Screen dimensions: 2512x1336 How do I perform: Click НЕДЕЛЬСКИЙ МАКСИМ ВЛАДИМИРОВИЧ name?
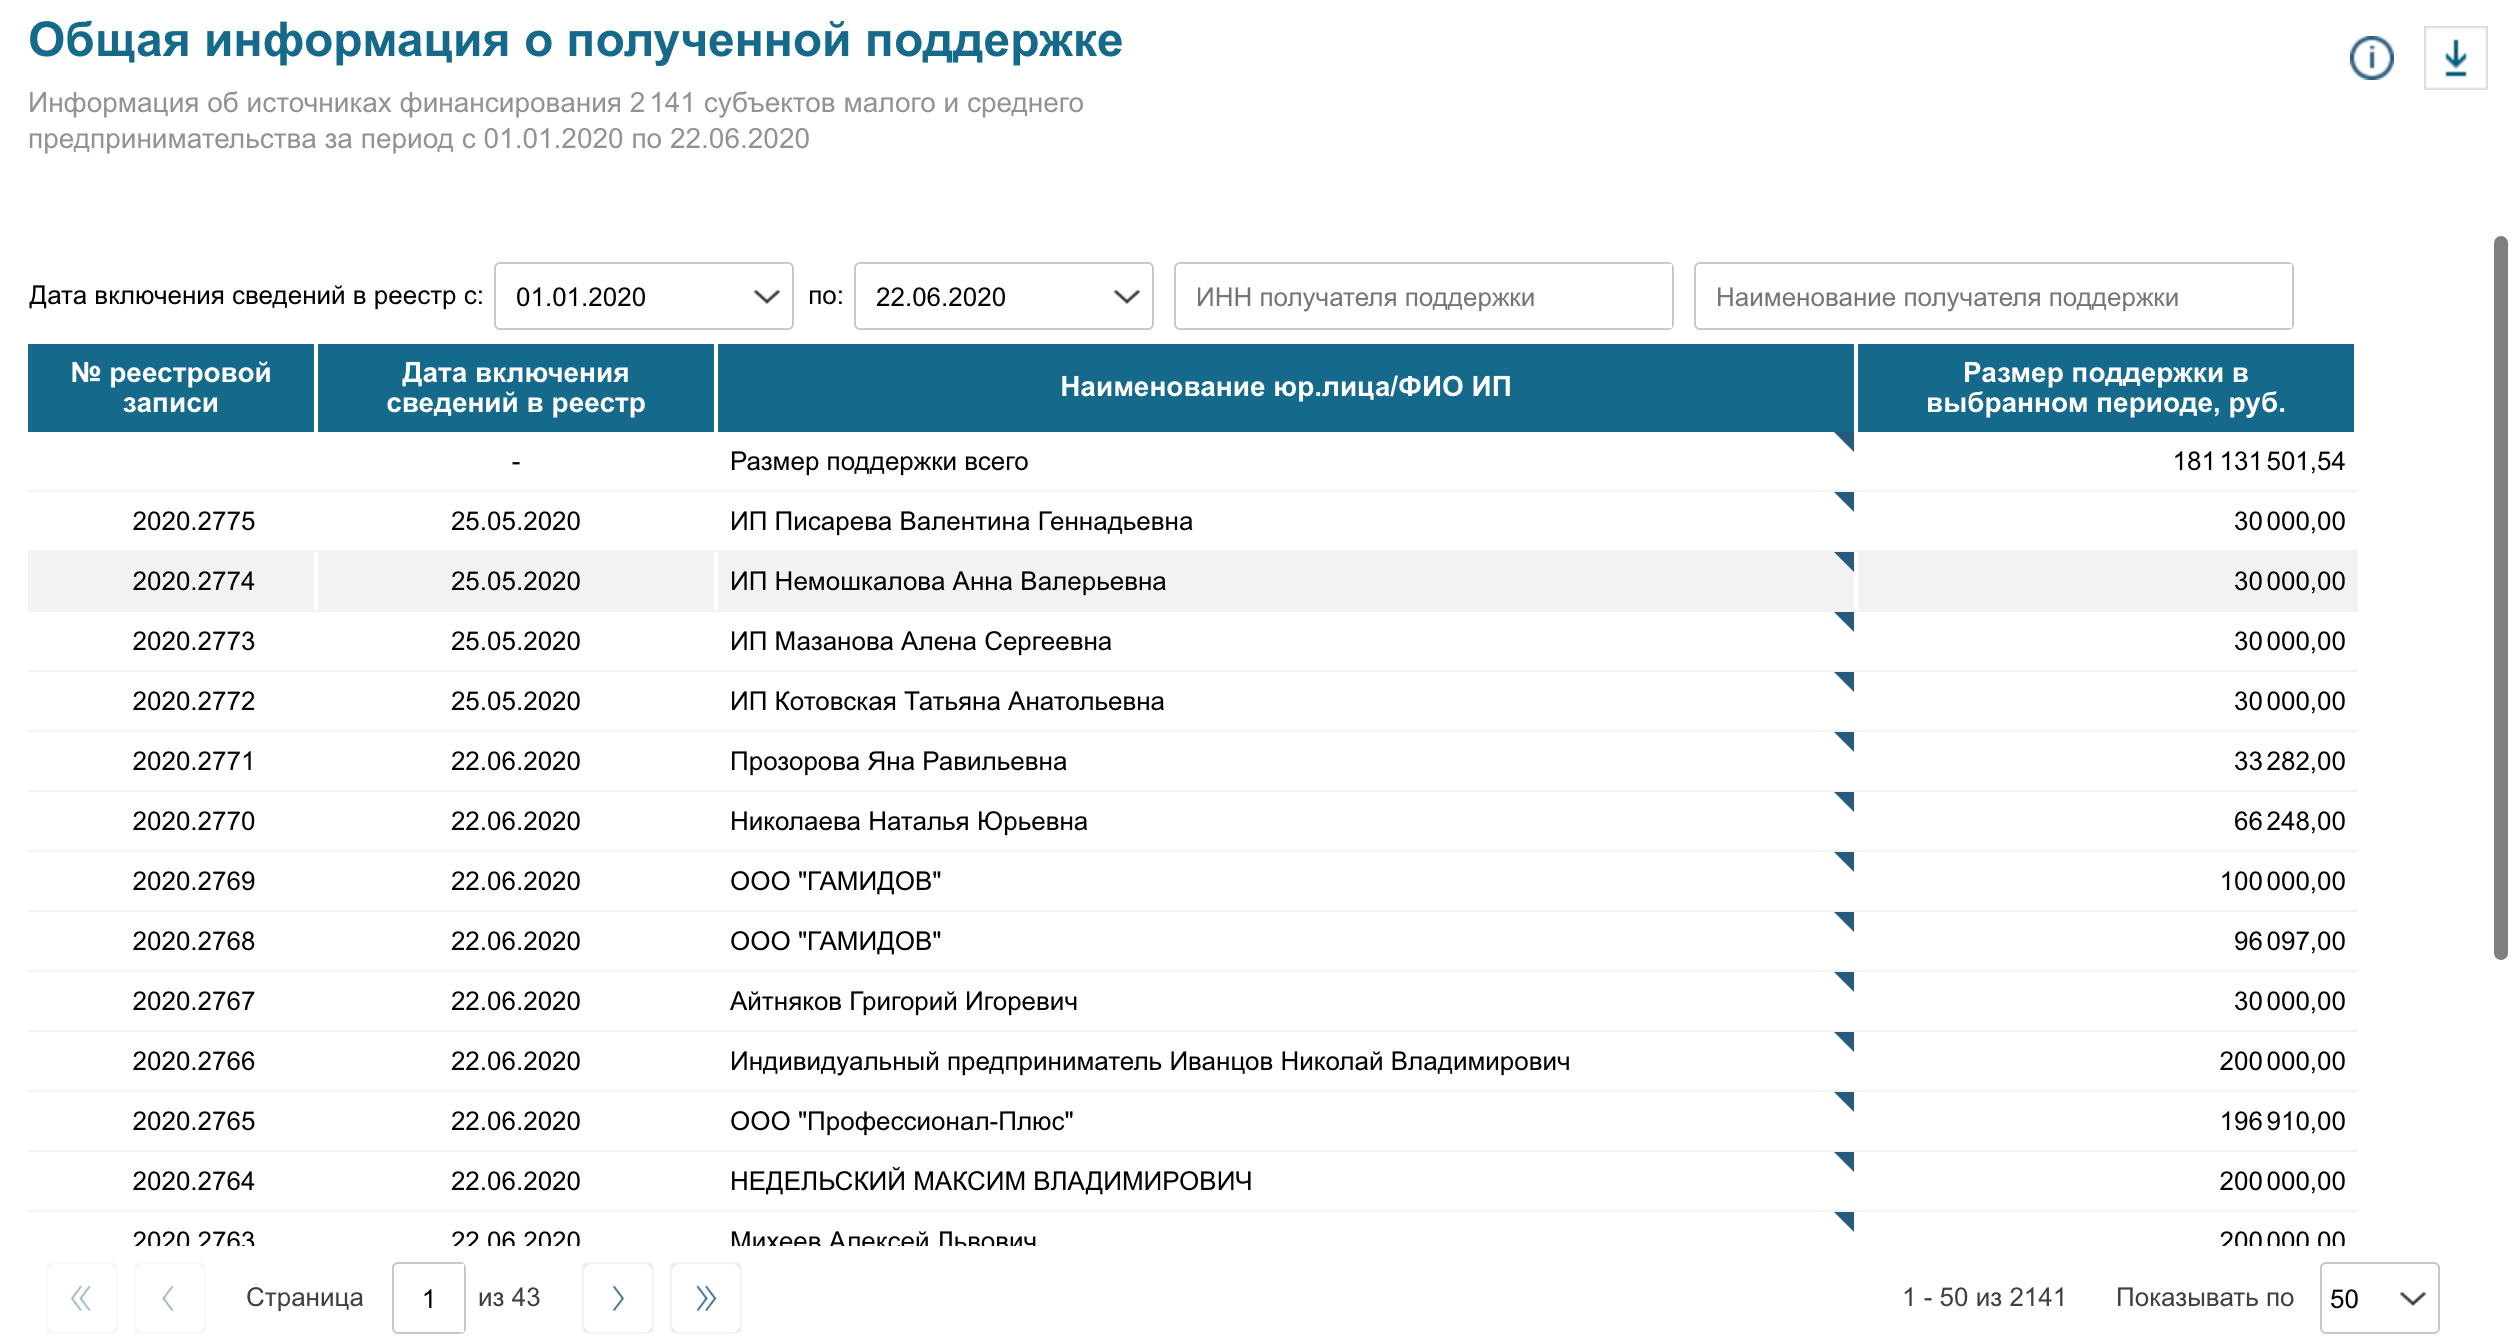[x=991, y=1181]
